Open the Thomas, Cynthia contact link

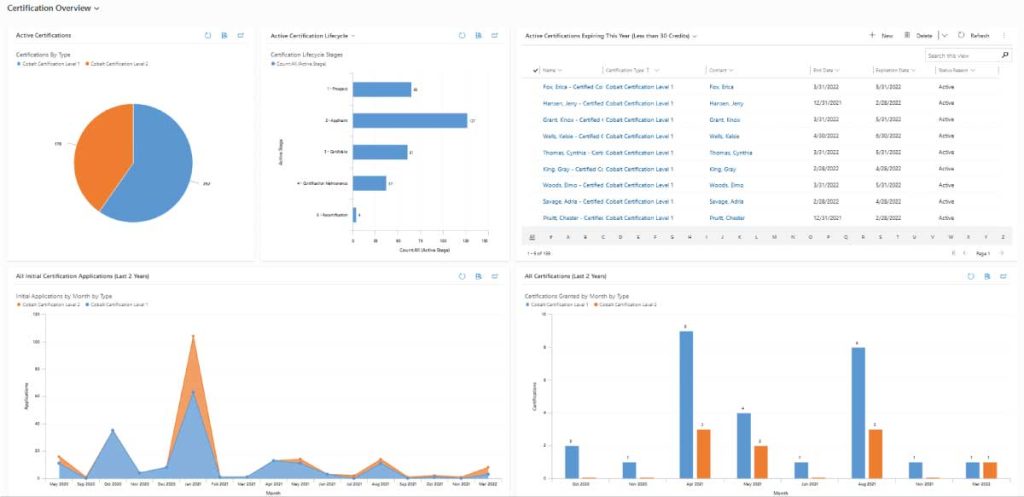click(730, 152)
